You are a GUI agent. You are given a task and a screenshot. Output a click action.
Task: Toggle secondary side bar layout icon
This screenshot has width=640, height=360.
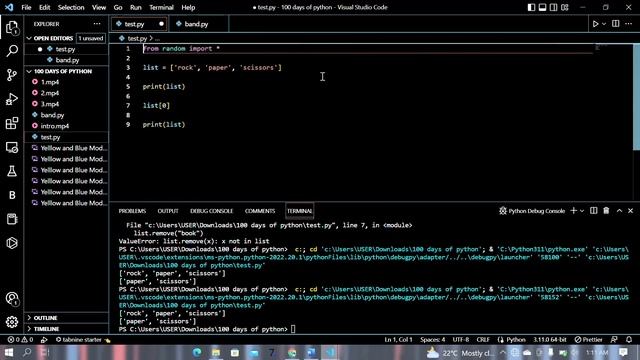tap(553, 7)
